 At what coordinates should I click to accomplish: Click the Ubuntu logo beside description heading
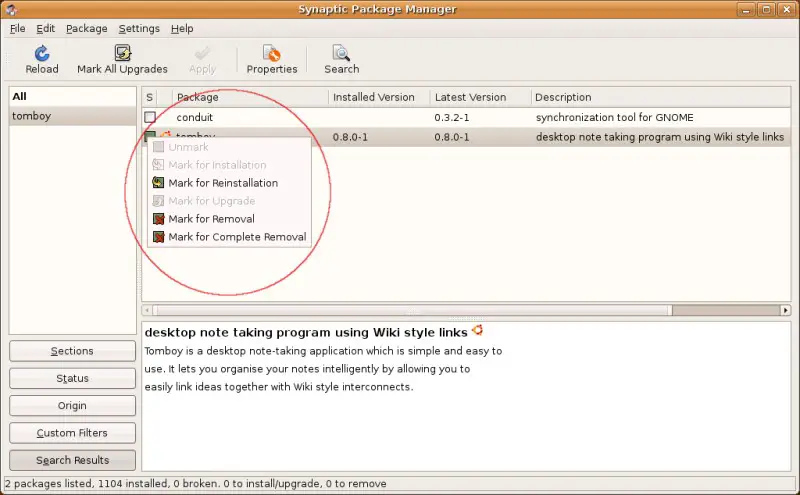478,330
